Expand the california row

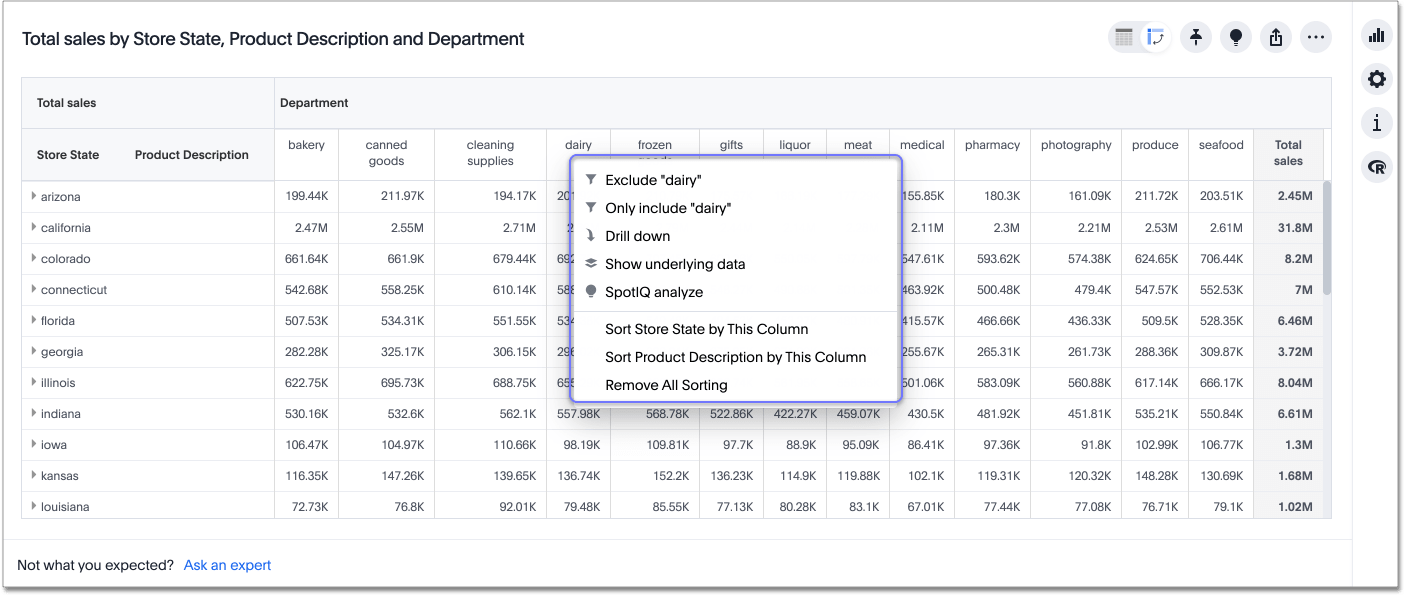click(x=31, y=227)
